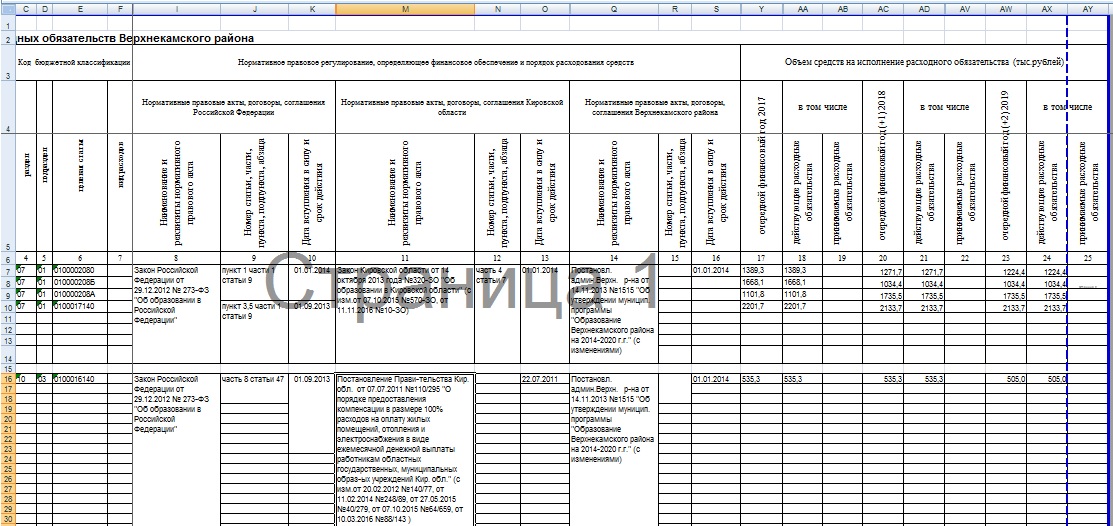Select '01.09.2013' date in row 10
Image resolution: width=1113 pixels, height=526 pixels.
pos(312,306)
